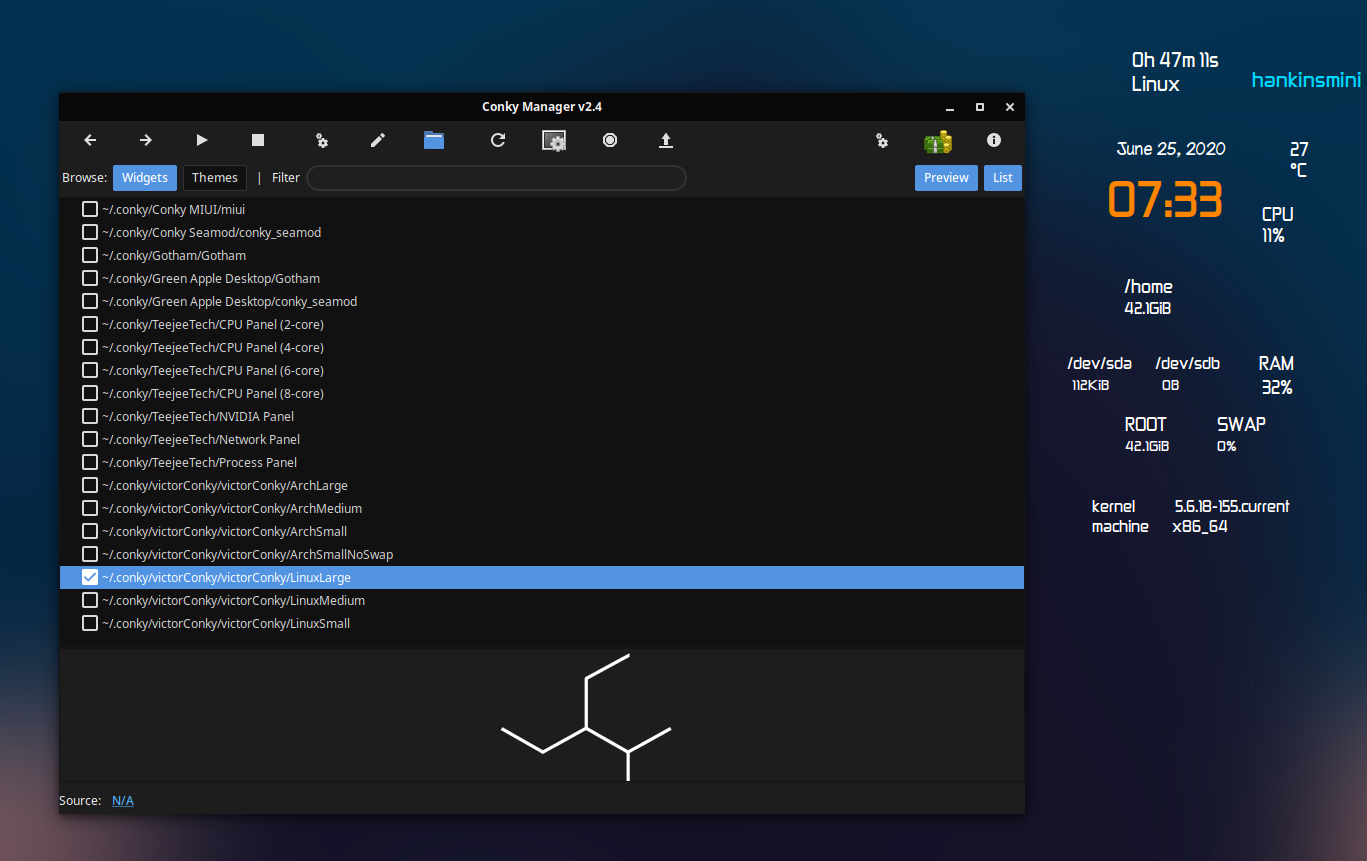Screen dimensions: 1367x861
Task: Click the refresh list icon
Action: pos(498,141)
